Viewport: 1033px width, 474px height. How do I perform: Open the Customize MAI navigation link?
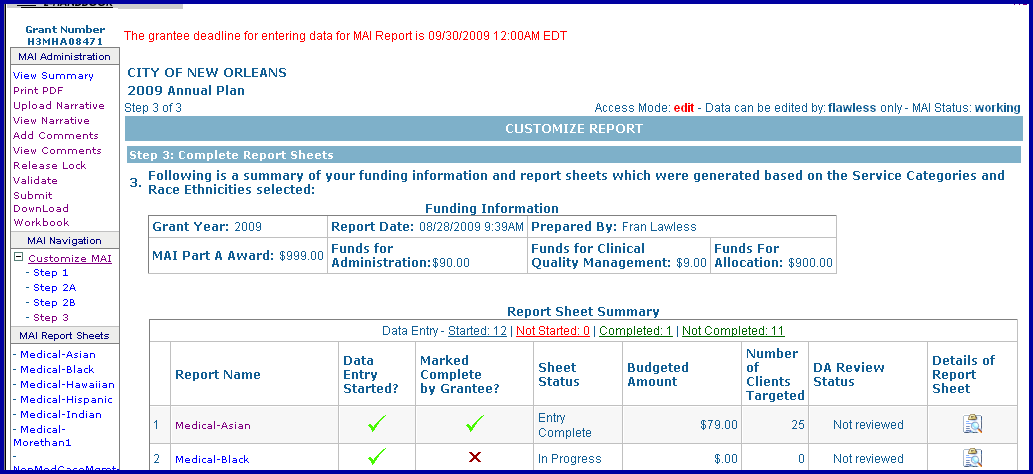70,258
